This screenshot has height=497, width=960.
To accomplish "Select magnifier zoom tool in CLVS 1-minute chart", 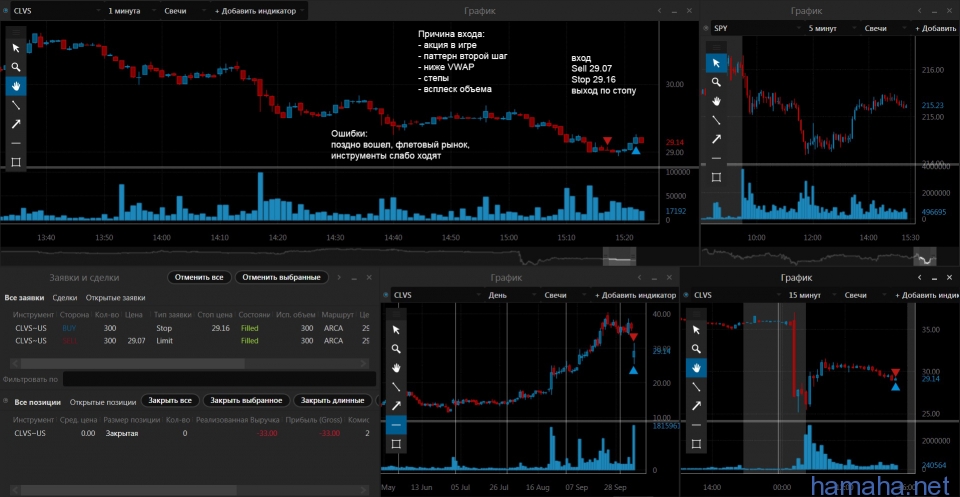I will (16, 67).
